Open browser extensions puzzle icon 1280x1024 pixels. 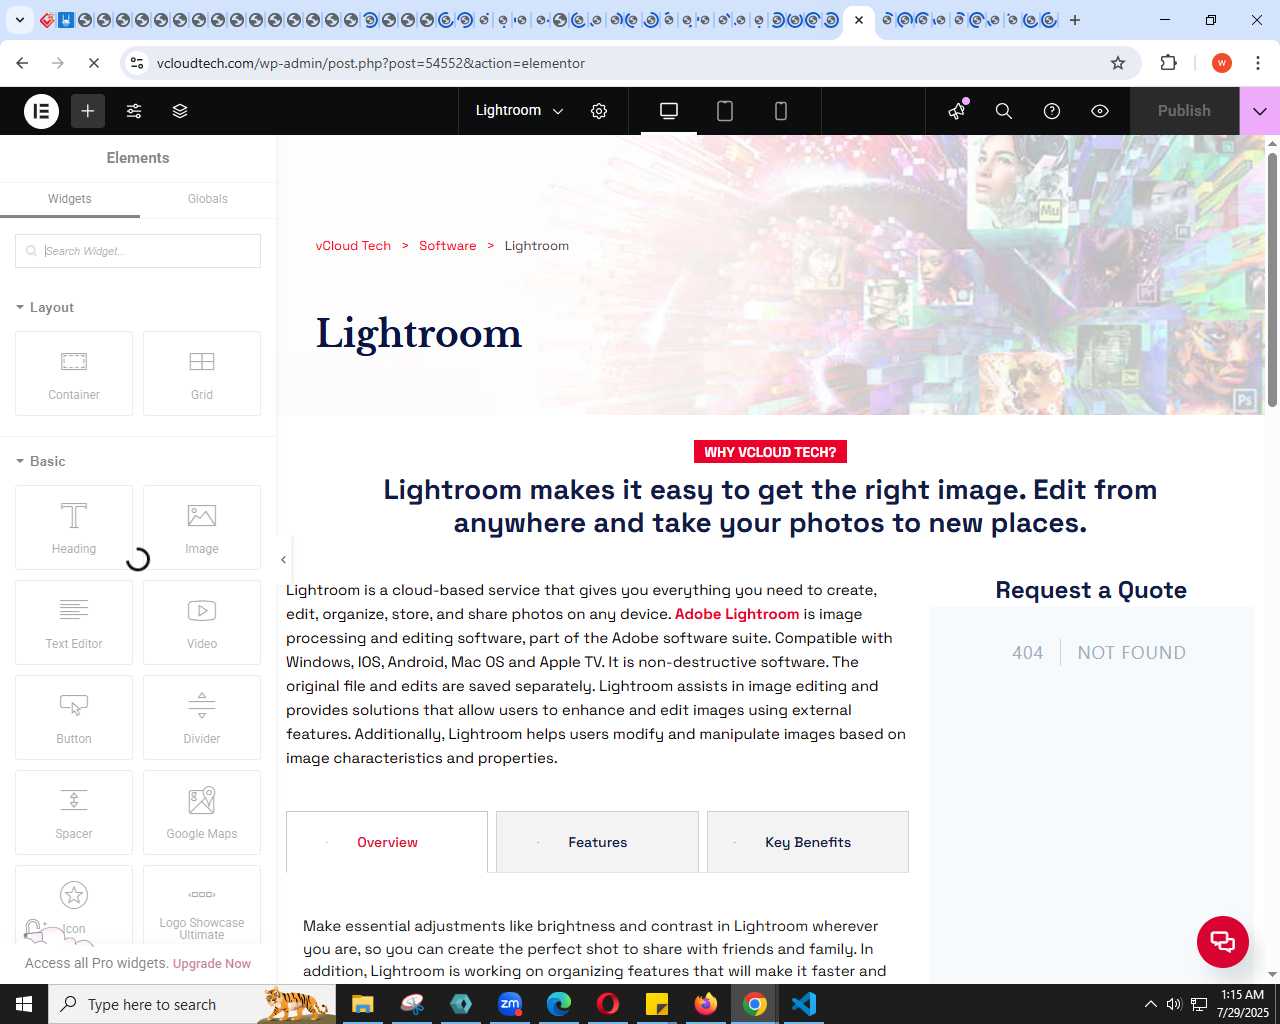pos(1168,63)
